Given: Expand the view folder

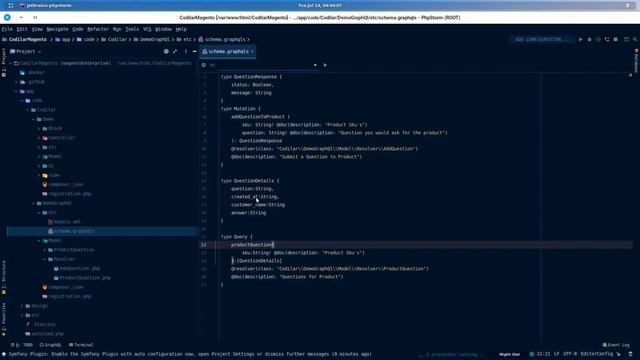Looking at the screenshot, I should click(40, 175).
